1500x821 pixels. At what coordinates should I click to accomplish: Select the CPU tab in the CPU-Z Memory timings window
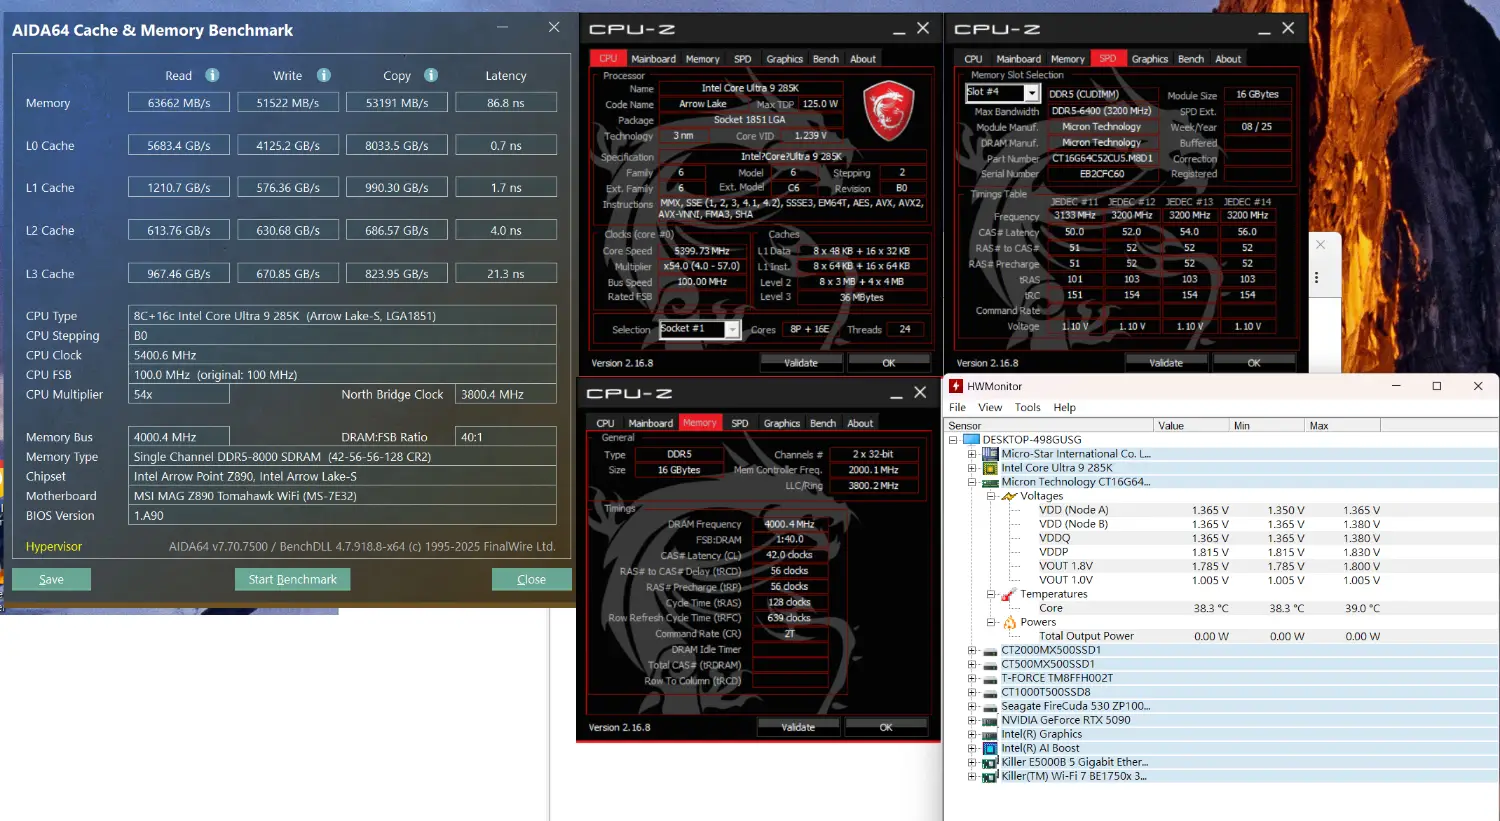[605, 423]
